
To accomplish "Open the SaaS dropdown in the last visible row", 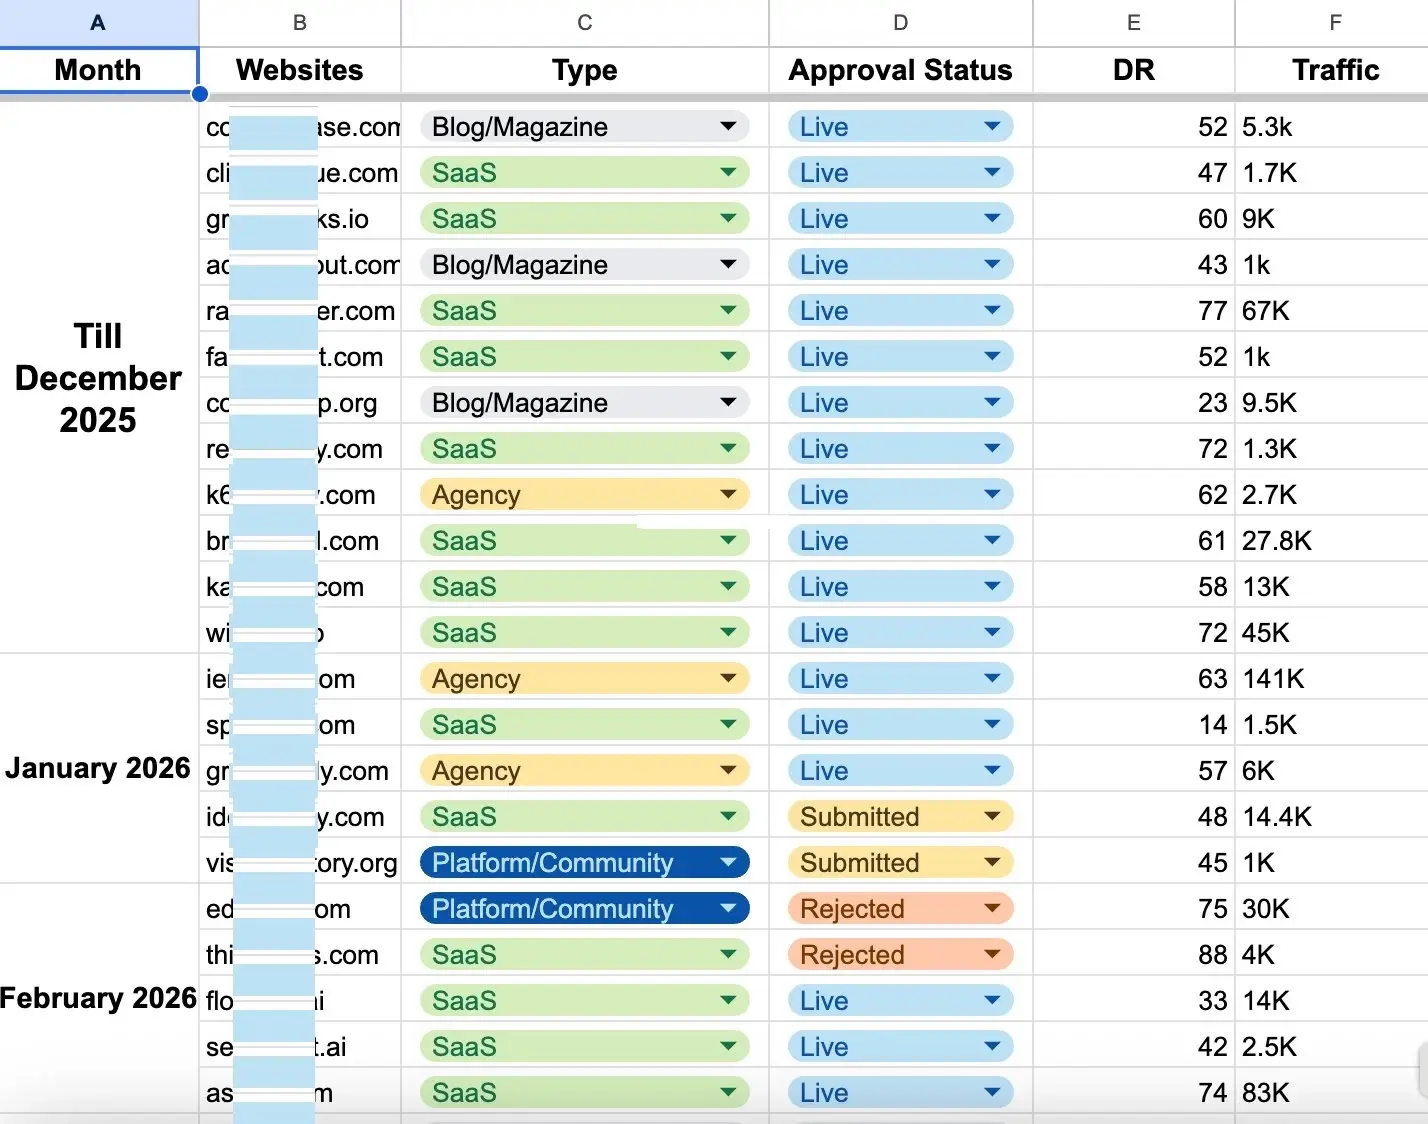I will point(728,1092).
